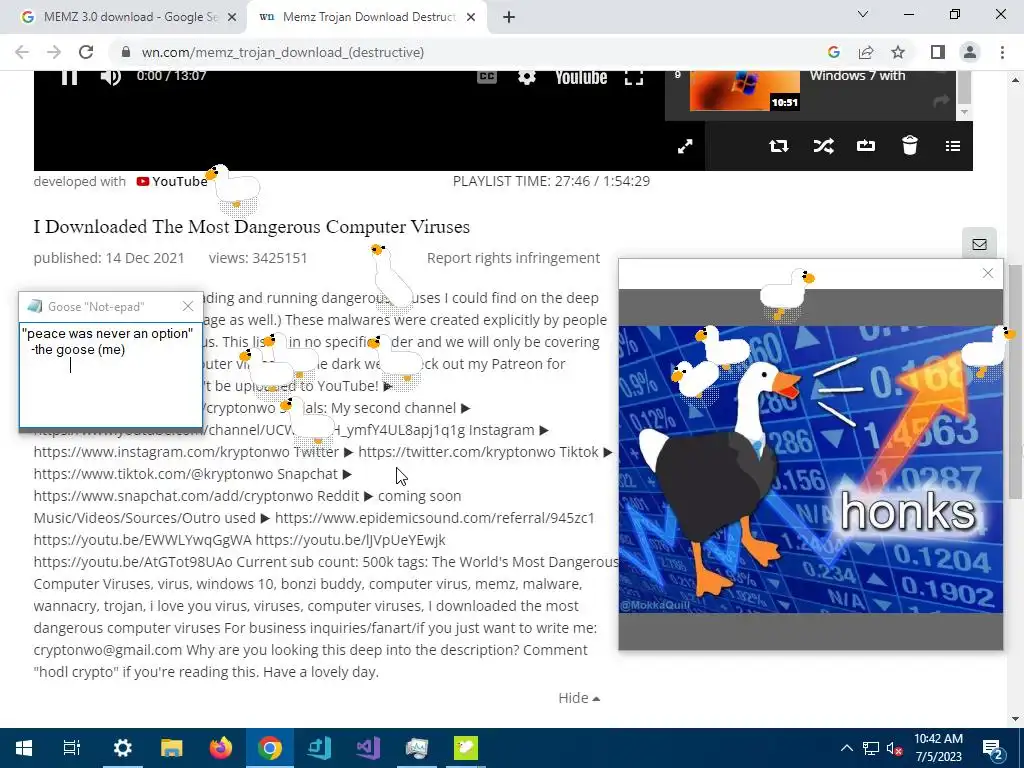Launch Firefox from the taskbar

(221, 748)
